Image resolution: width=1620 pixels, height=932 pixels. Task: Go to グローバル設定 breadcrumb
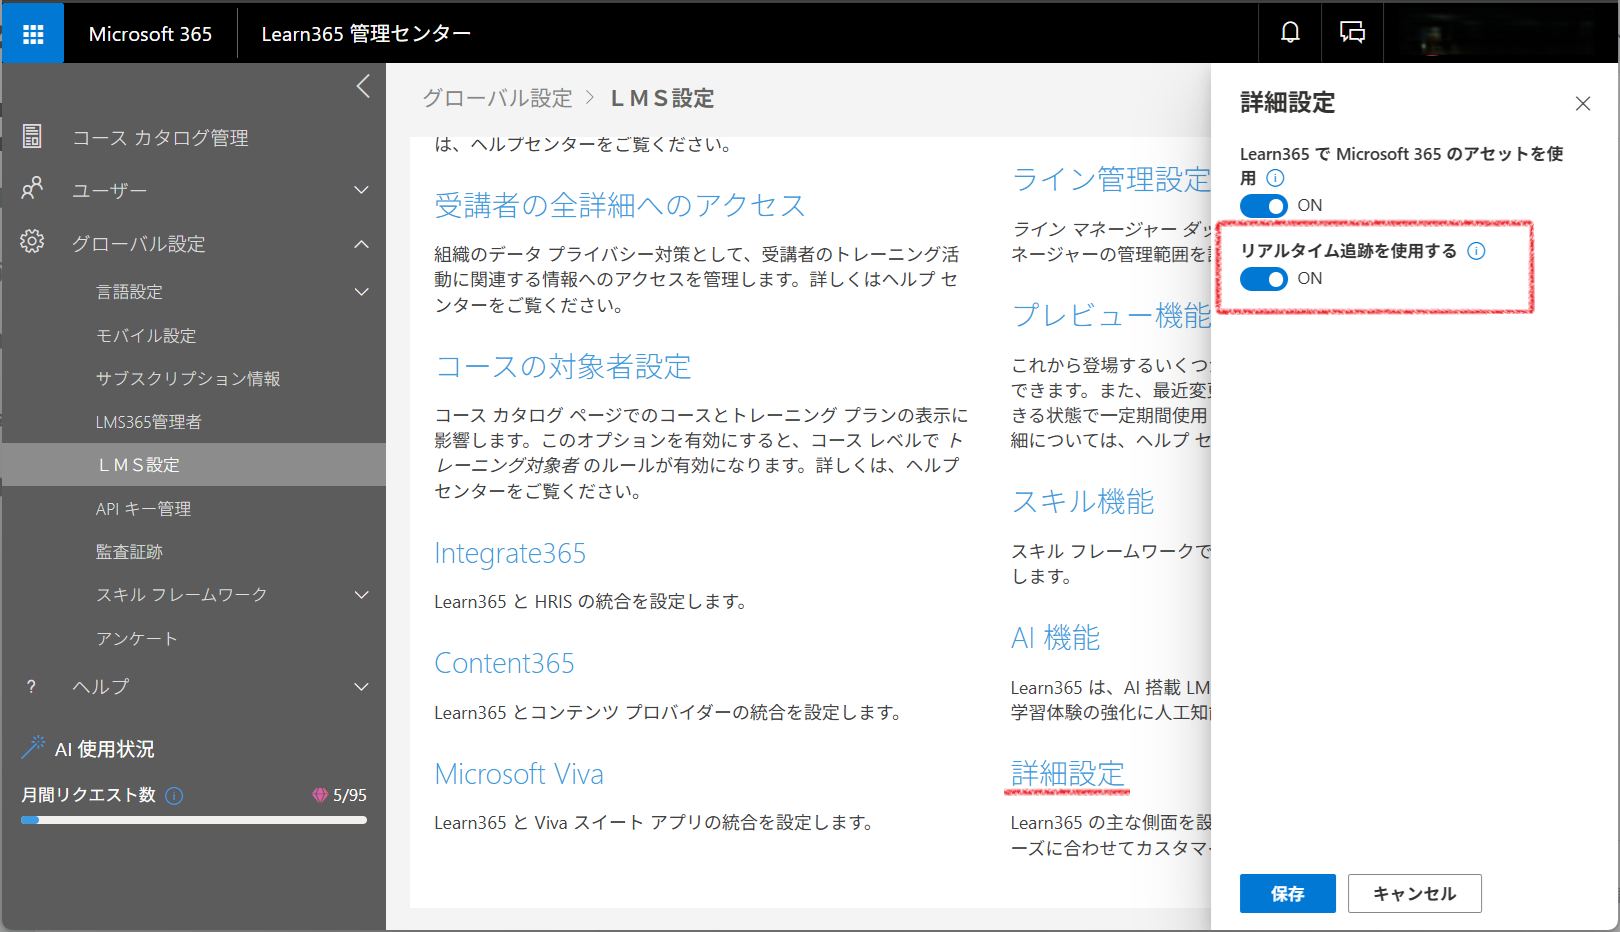pyautogui.click(x=497, y=98)
